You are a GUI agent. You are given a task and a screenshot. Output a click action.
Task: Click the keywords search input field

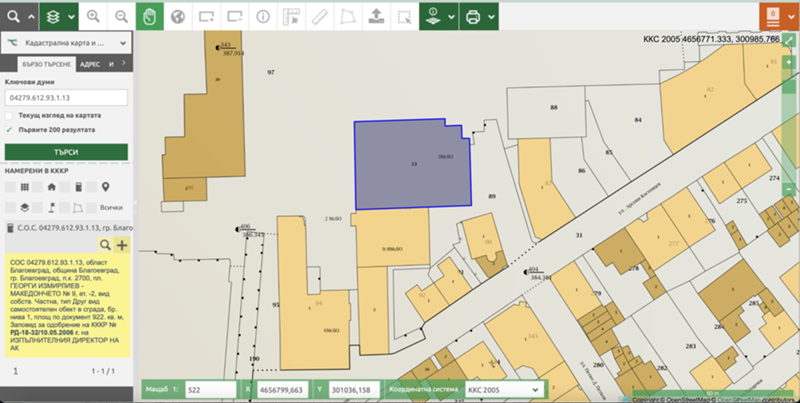[x=66, y=98]
